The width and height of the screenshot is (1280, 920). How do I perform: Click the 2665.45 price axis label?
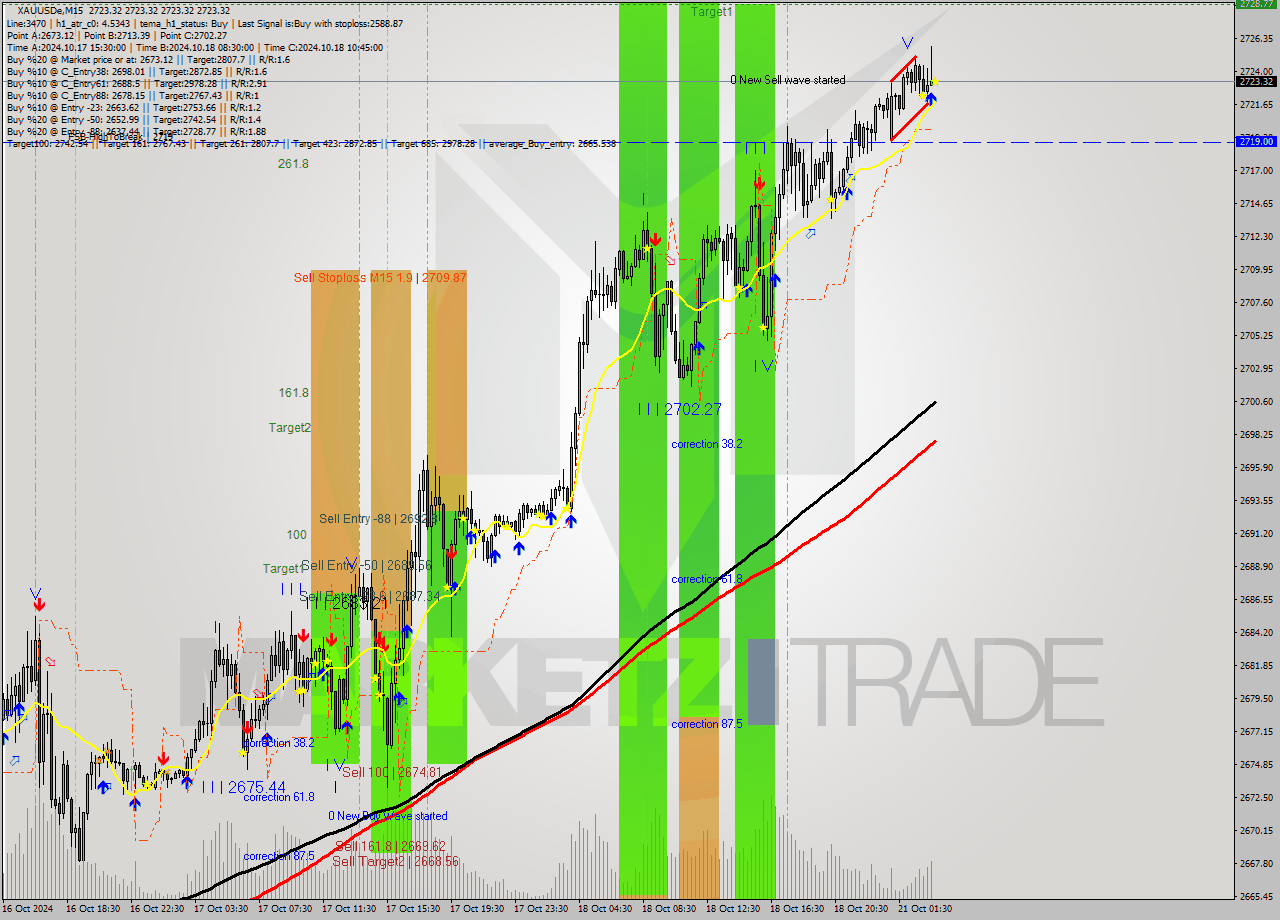[x=1256, y=896]
